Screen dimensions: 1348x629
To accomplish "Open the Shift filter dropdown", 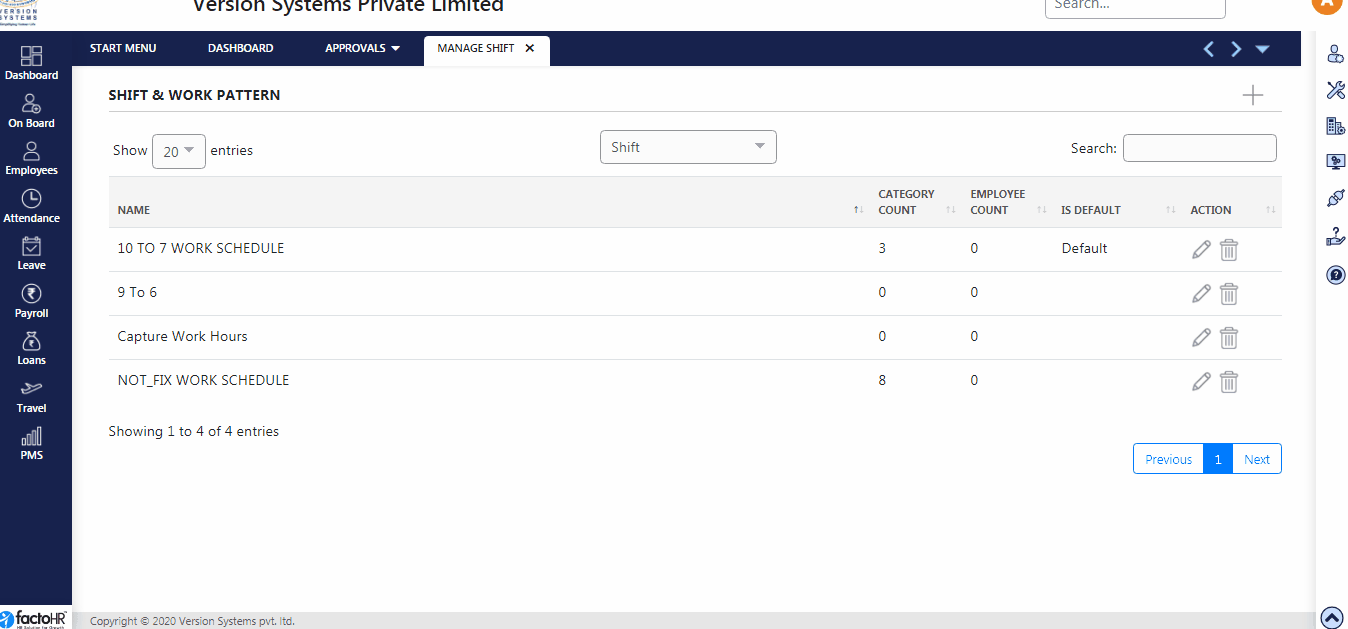I will [x=688, y=147].
